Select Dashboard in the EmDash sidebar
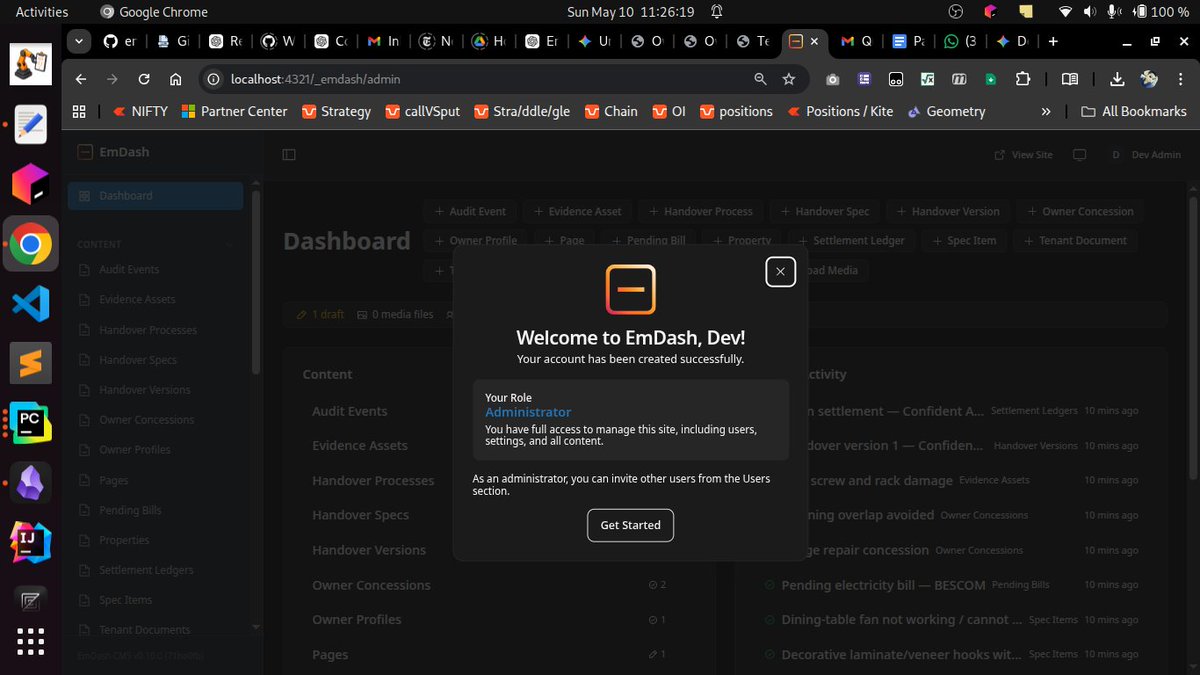Screen dimensions: 1200x675 pos(155,196)
